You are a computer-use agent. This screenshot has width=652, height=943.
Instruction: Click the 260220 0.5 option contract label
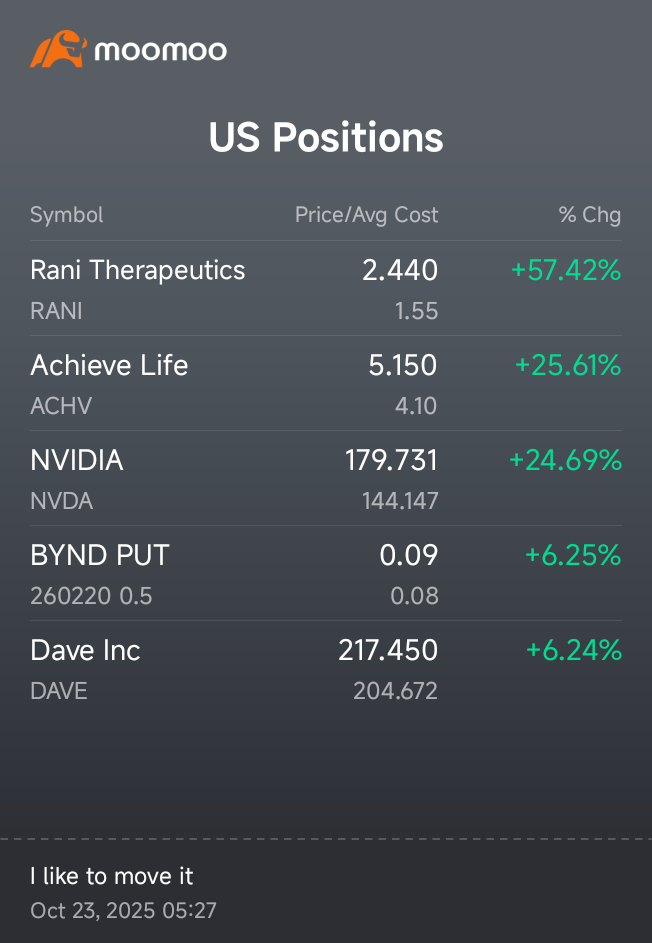pos(91,596)
